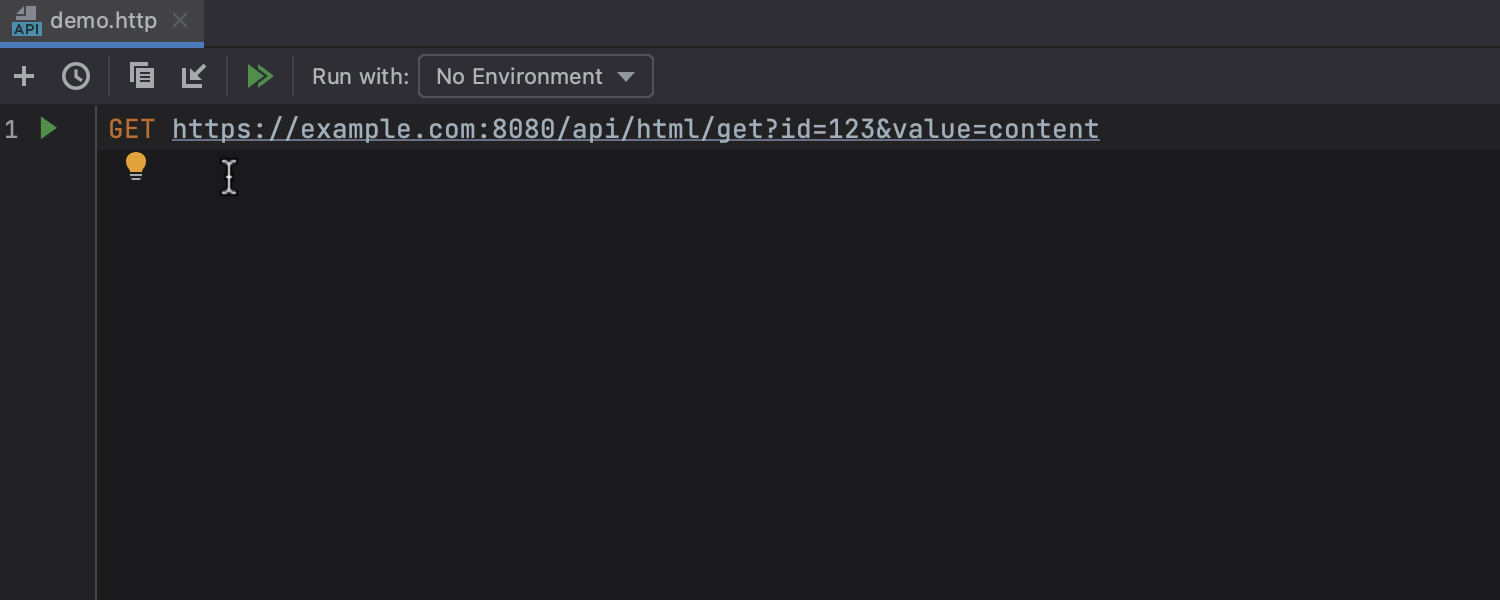Click the API file icon on the tab

pyautogui.click(x=26, y=21)
